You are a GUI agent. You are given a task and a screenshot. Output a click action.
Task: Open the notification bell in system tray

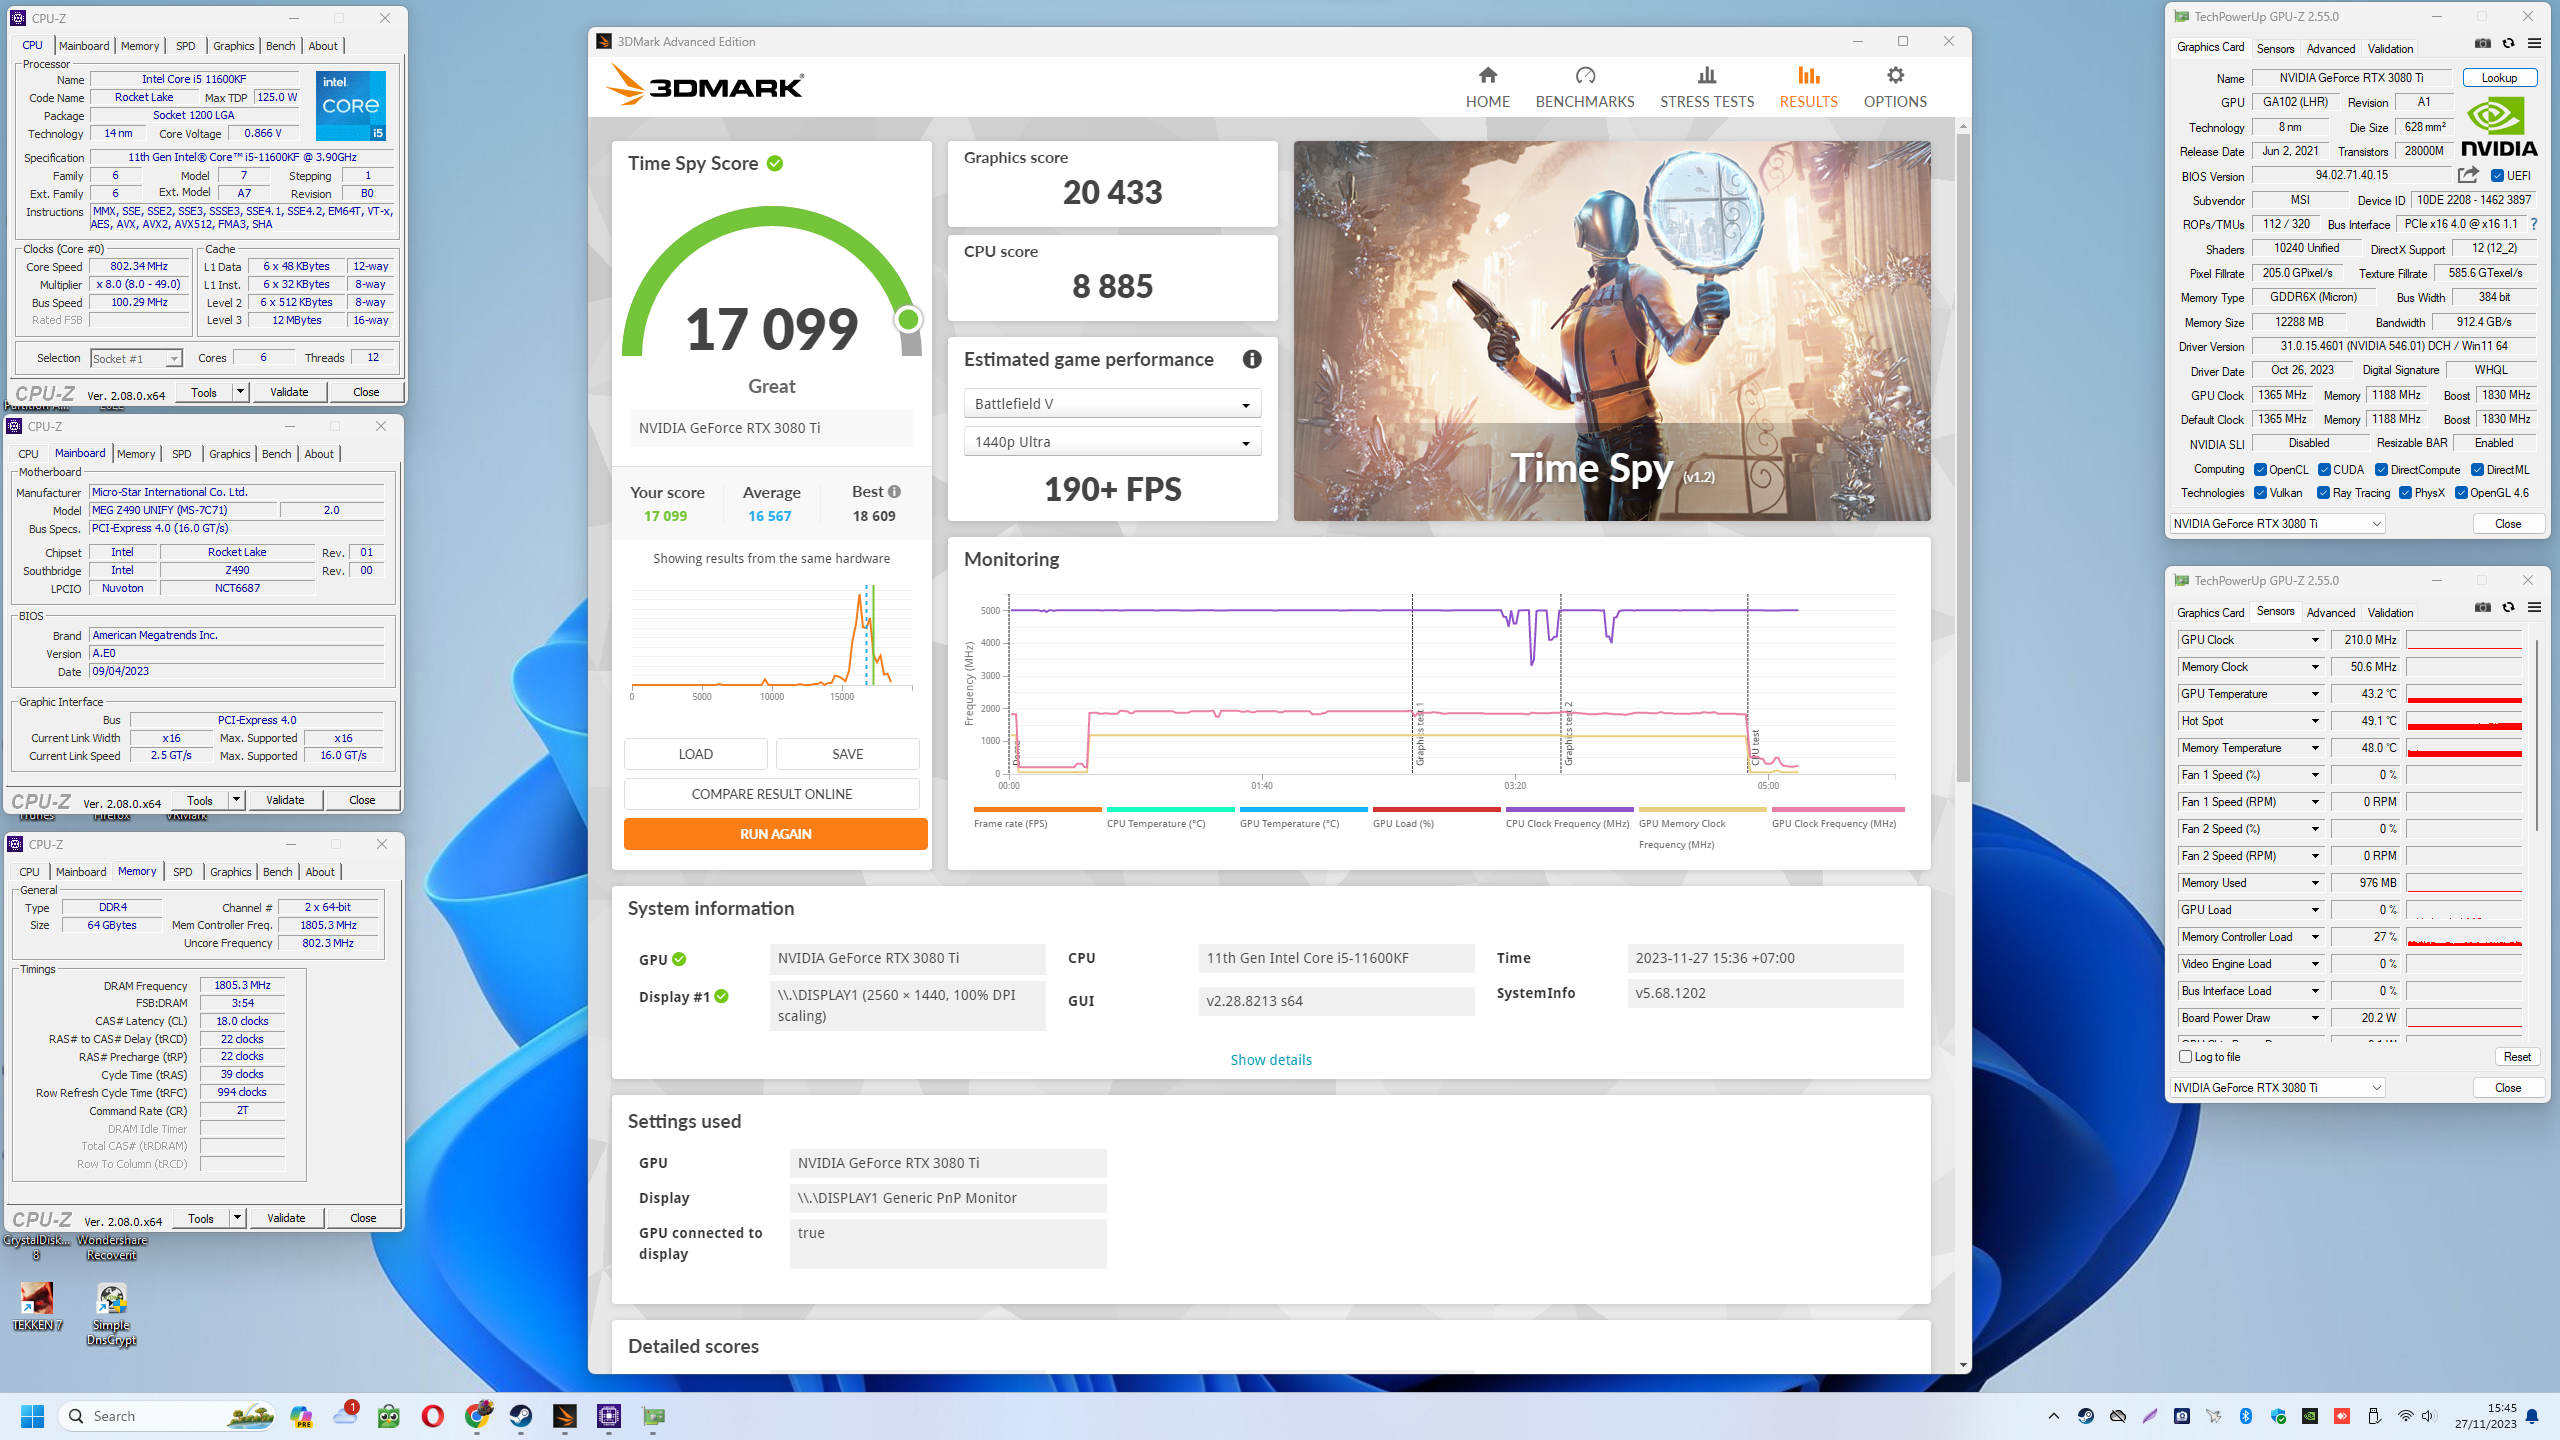2532,1416
